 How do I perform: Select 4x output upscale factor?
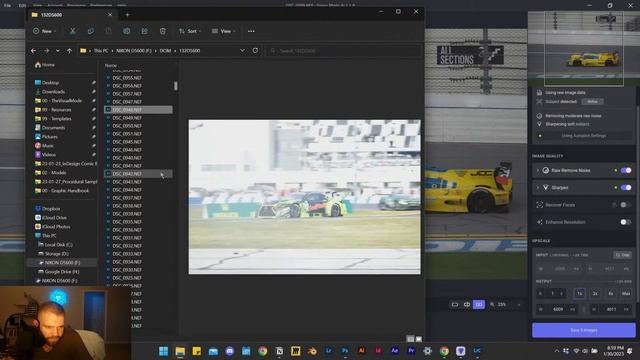click(x=611, y=293)
